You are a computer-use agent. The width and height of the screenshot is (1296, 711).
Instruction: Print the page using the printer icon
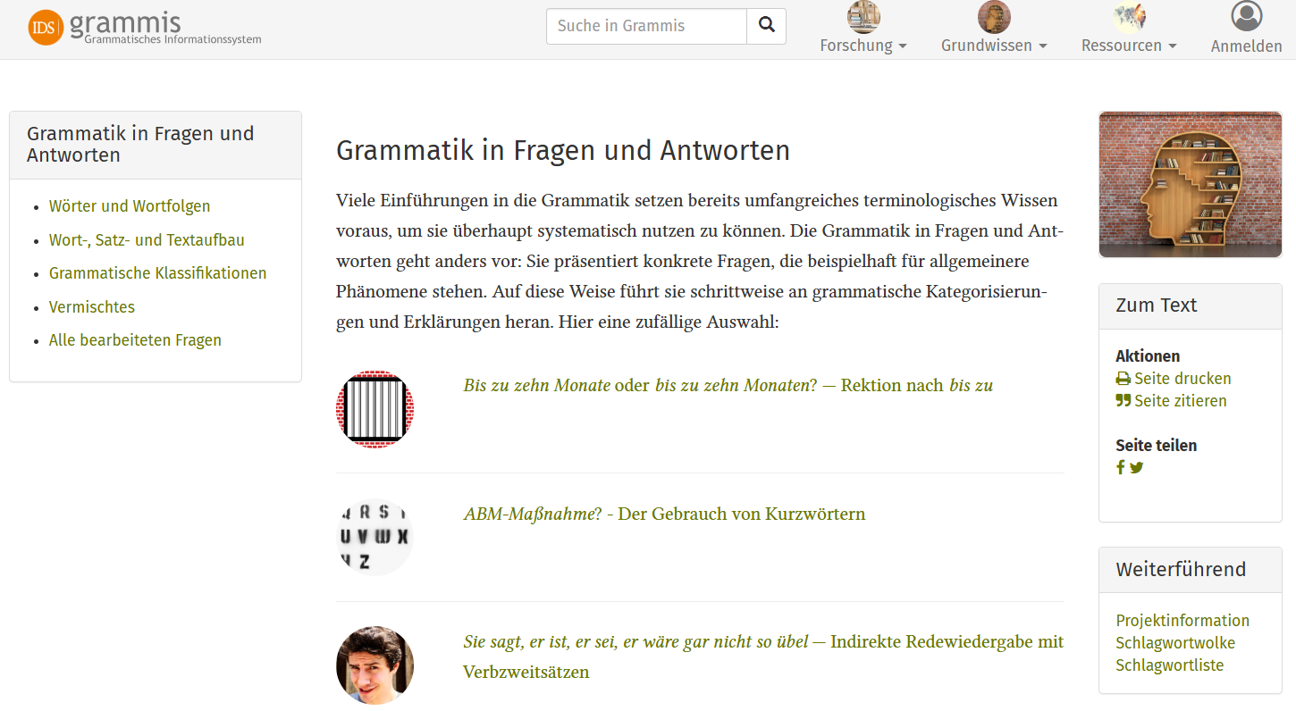tap(1122, 378)
